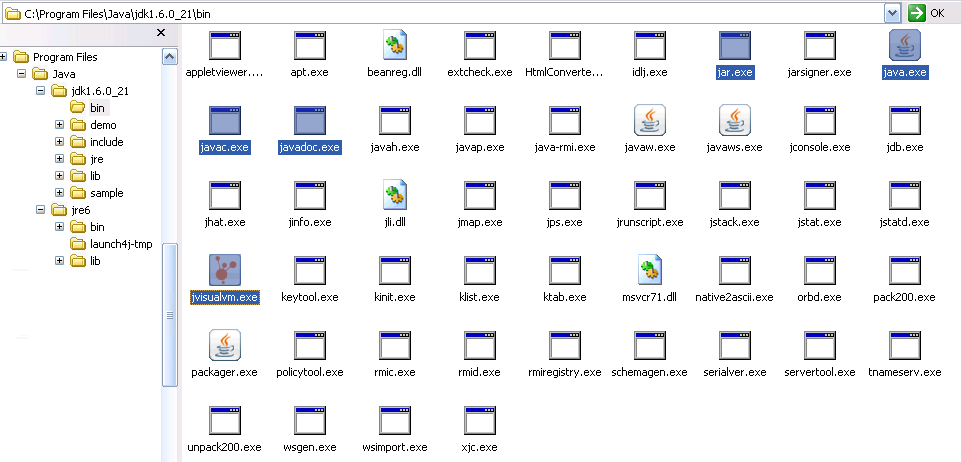
Task: Click the native2ascii.exe file name
Action: (734, 297)
